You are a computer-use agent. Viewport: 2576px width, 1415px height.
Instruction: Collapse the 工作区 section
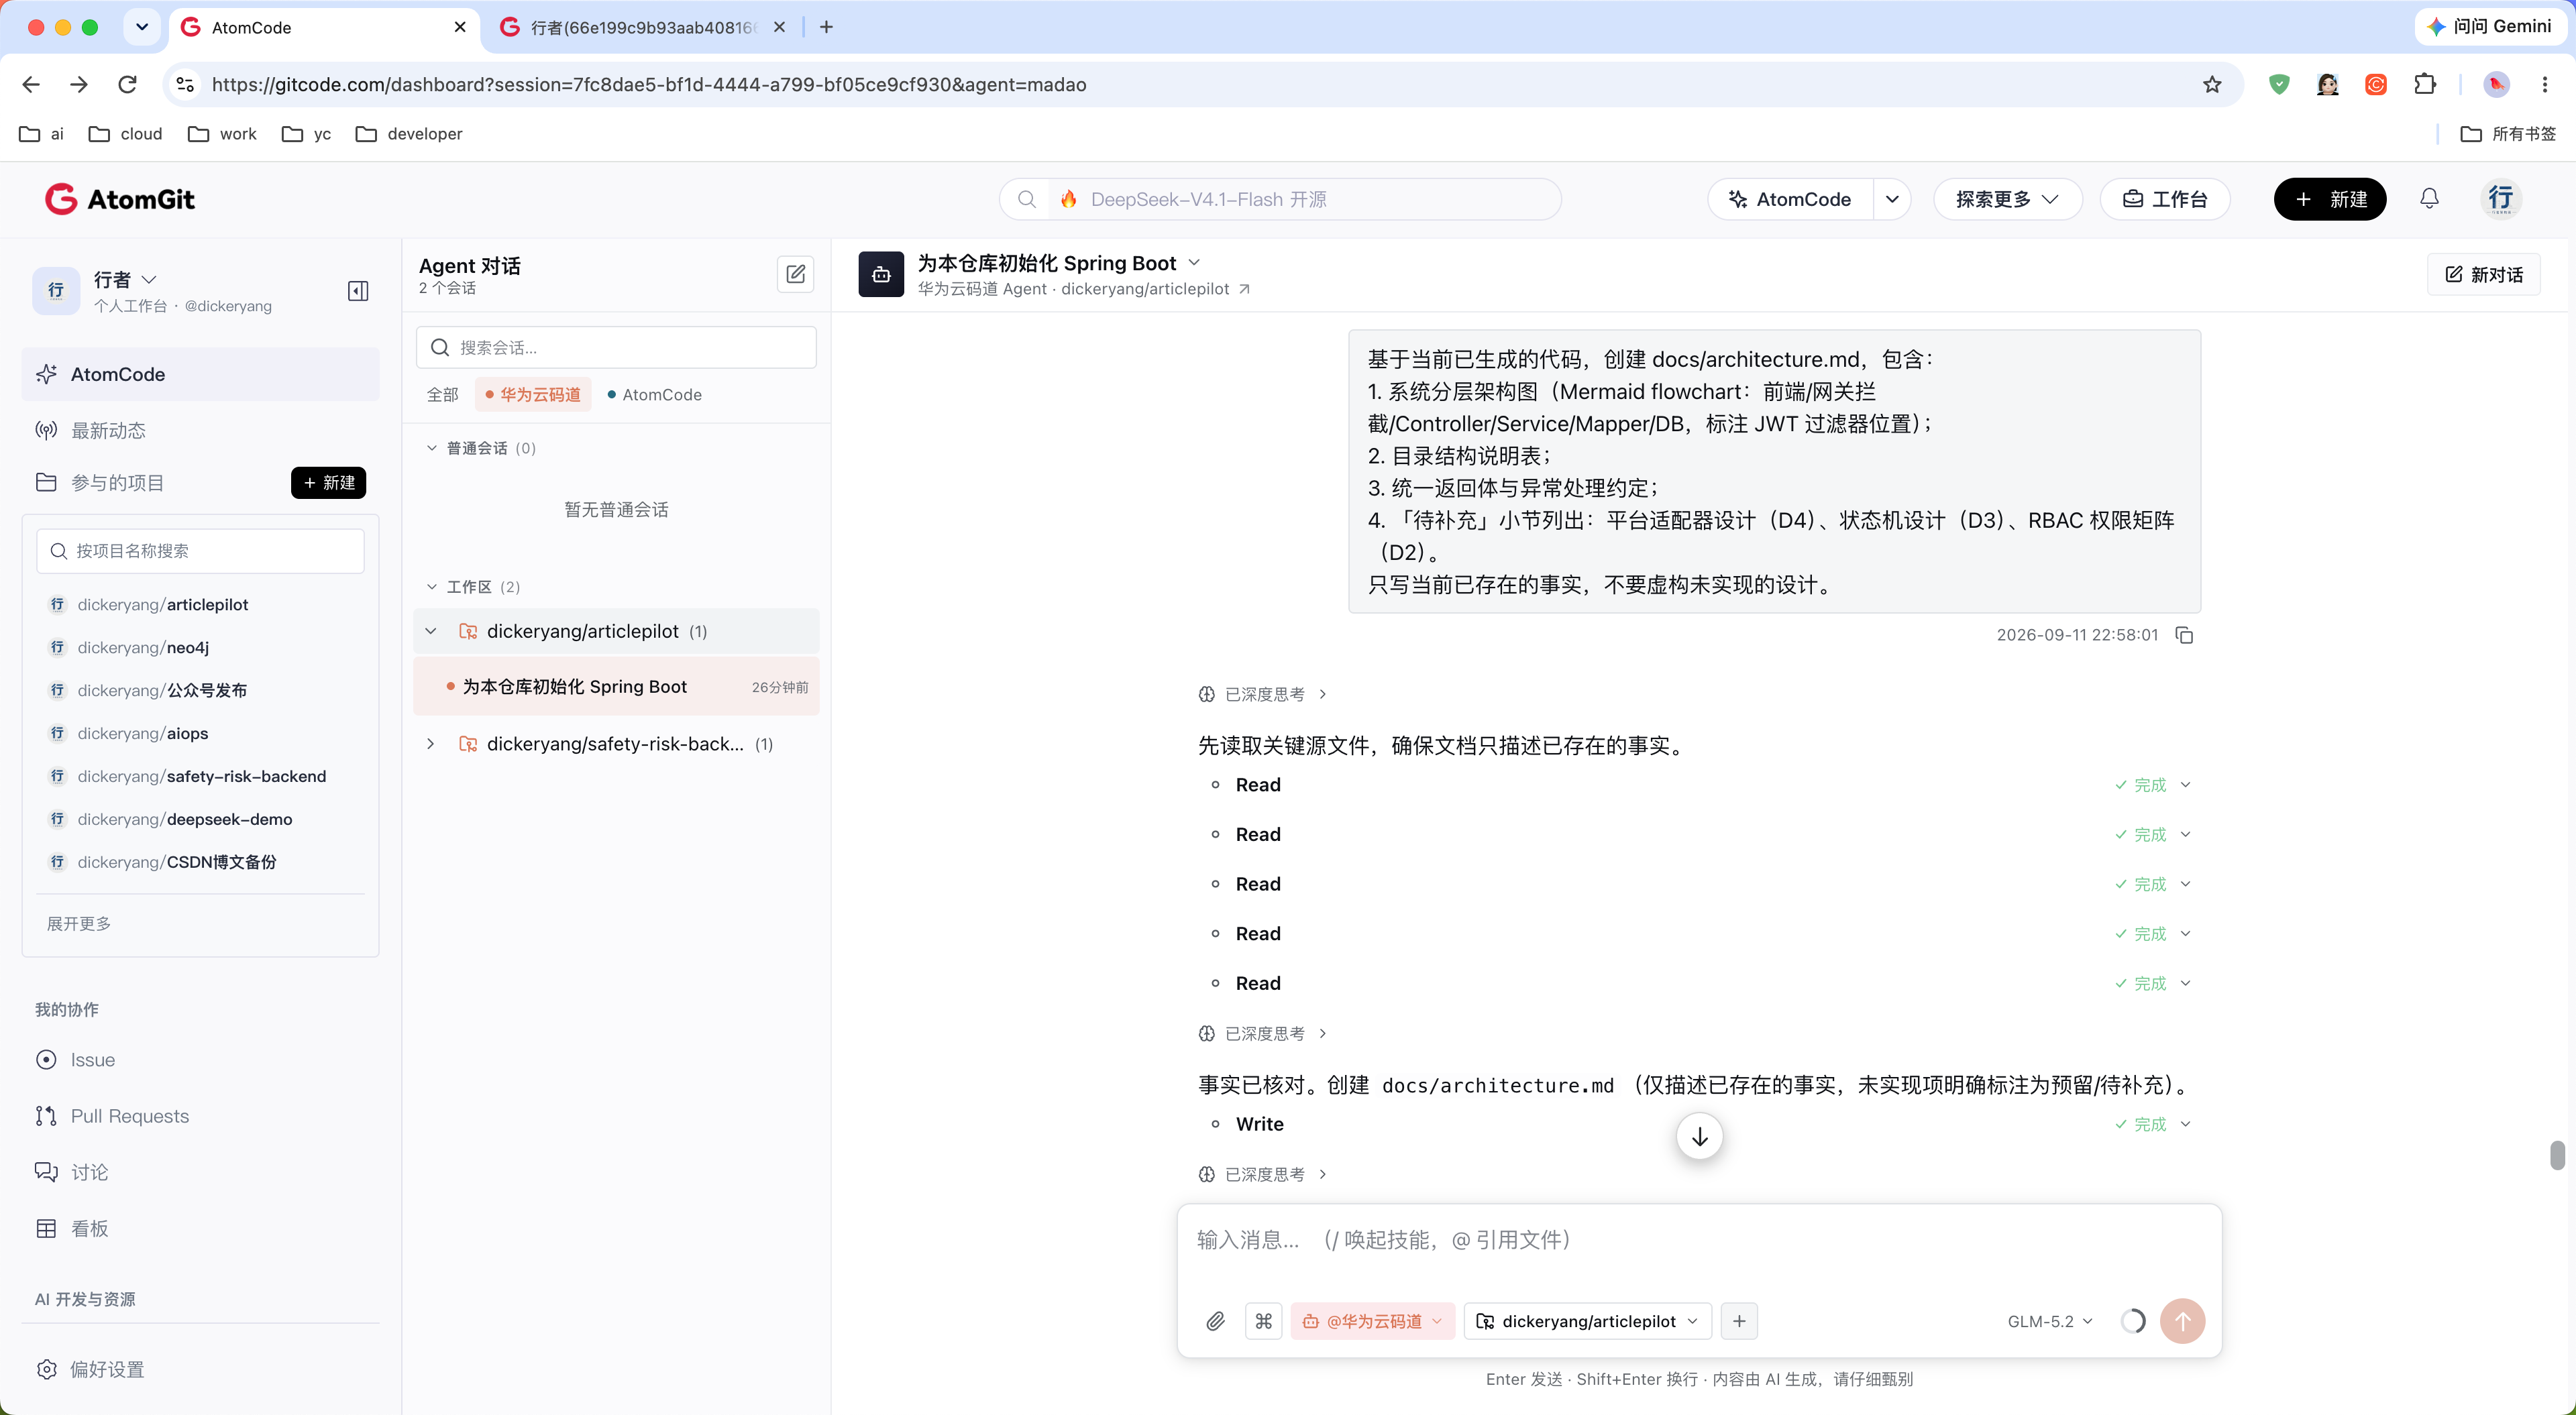point(431,587)
